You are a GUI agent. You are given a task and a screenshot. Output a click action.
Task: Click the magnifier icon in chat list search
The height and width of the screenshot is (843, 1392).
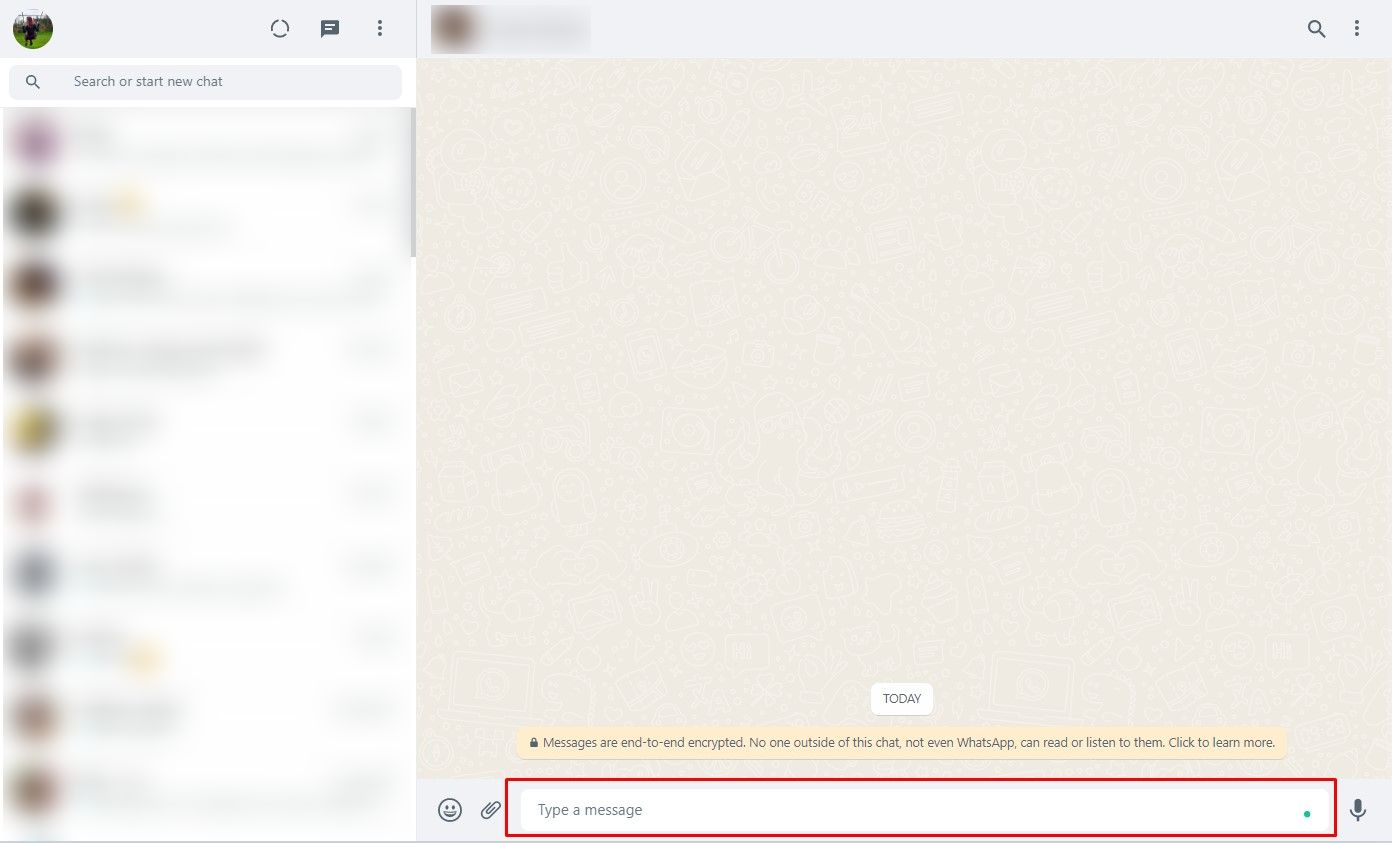pos(33,82)
